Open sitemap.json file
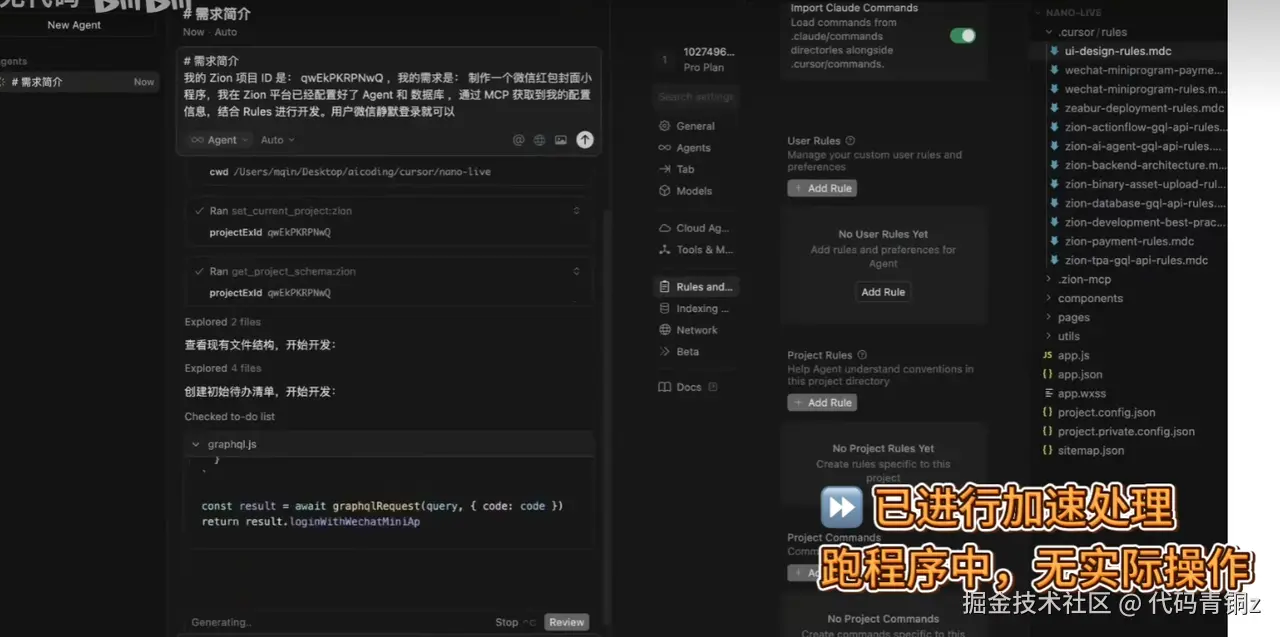 pos(1090,450)
